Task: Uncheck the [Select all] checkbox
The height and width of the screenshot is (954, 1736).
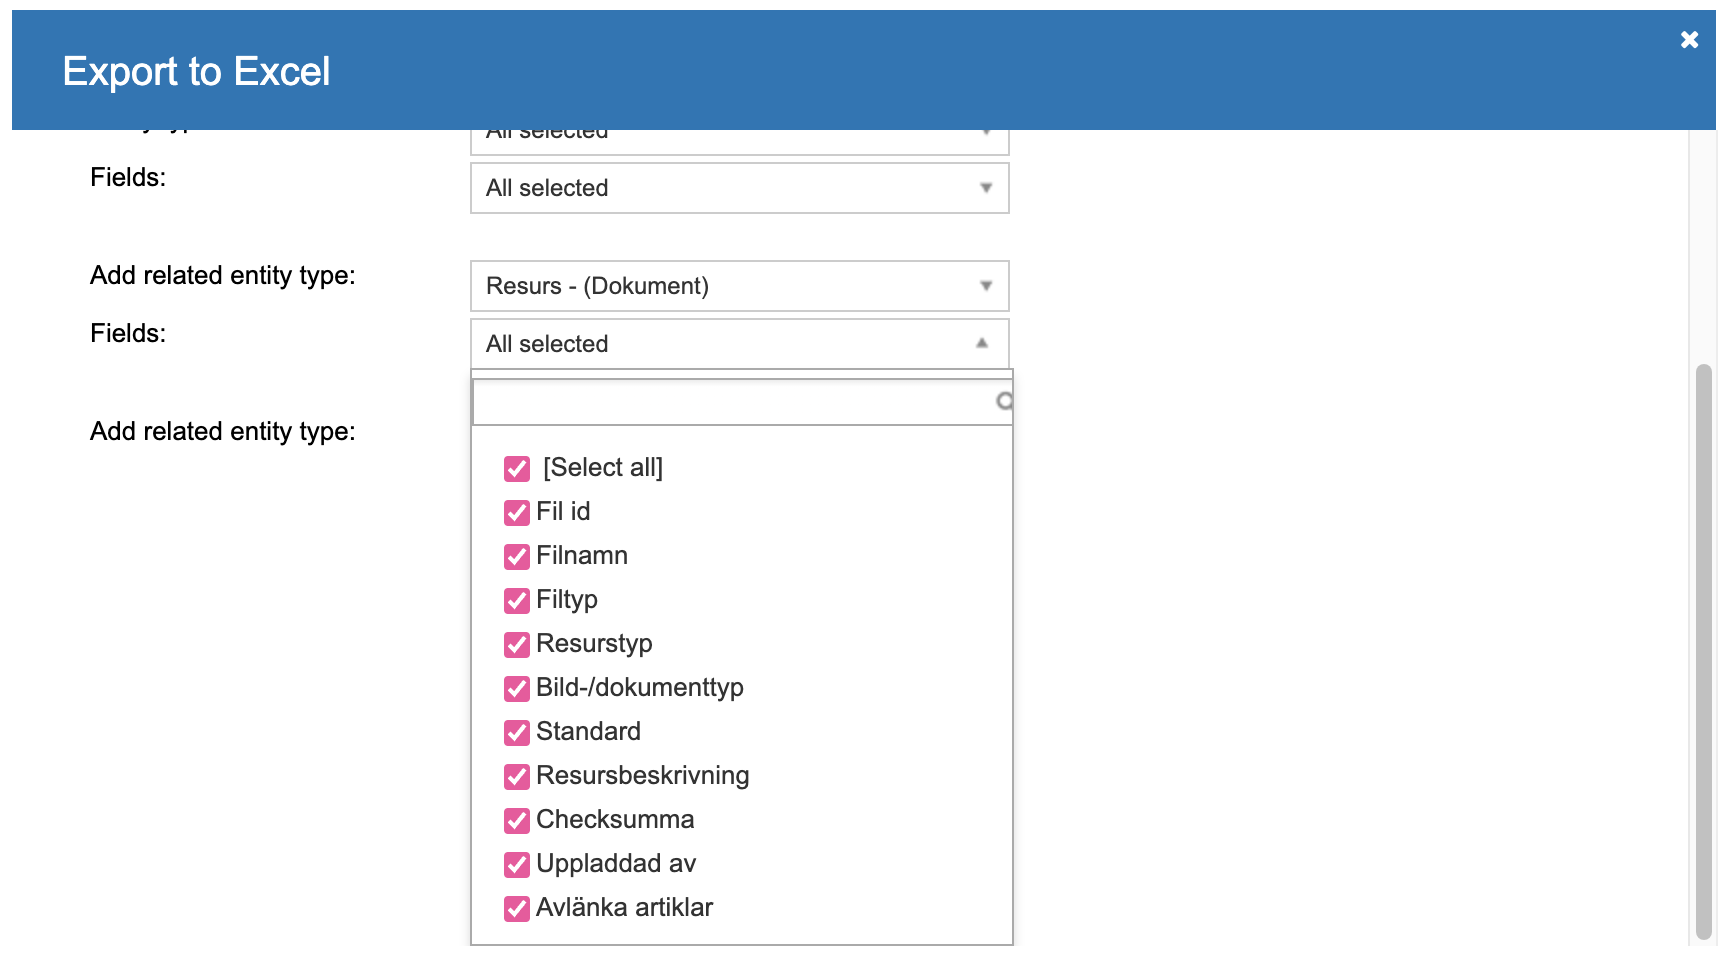Action: [x=517, y=468]
